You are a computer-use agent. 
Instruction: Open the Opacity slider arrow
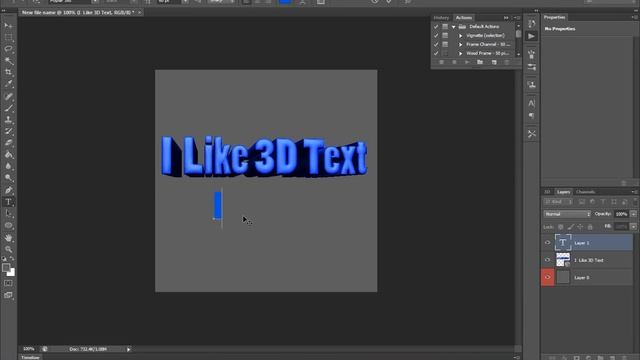coord(633,214)
